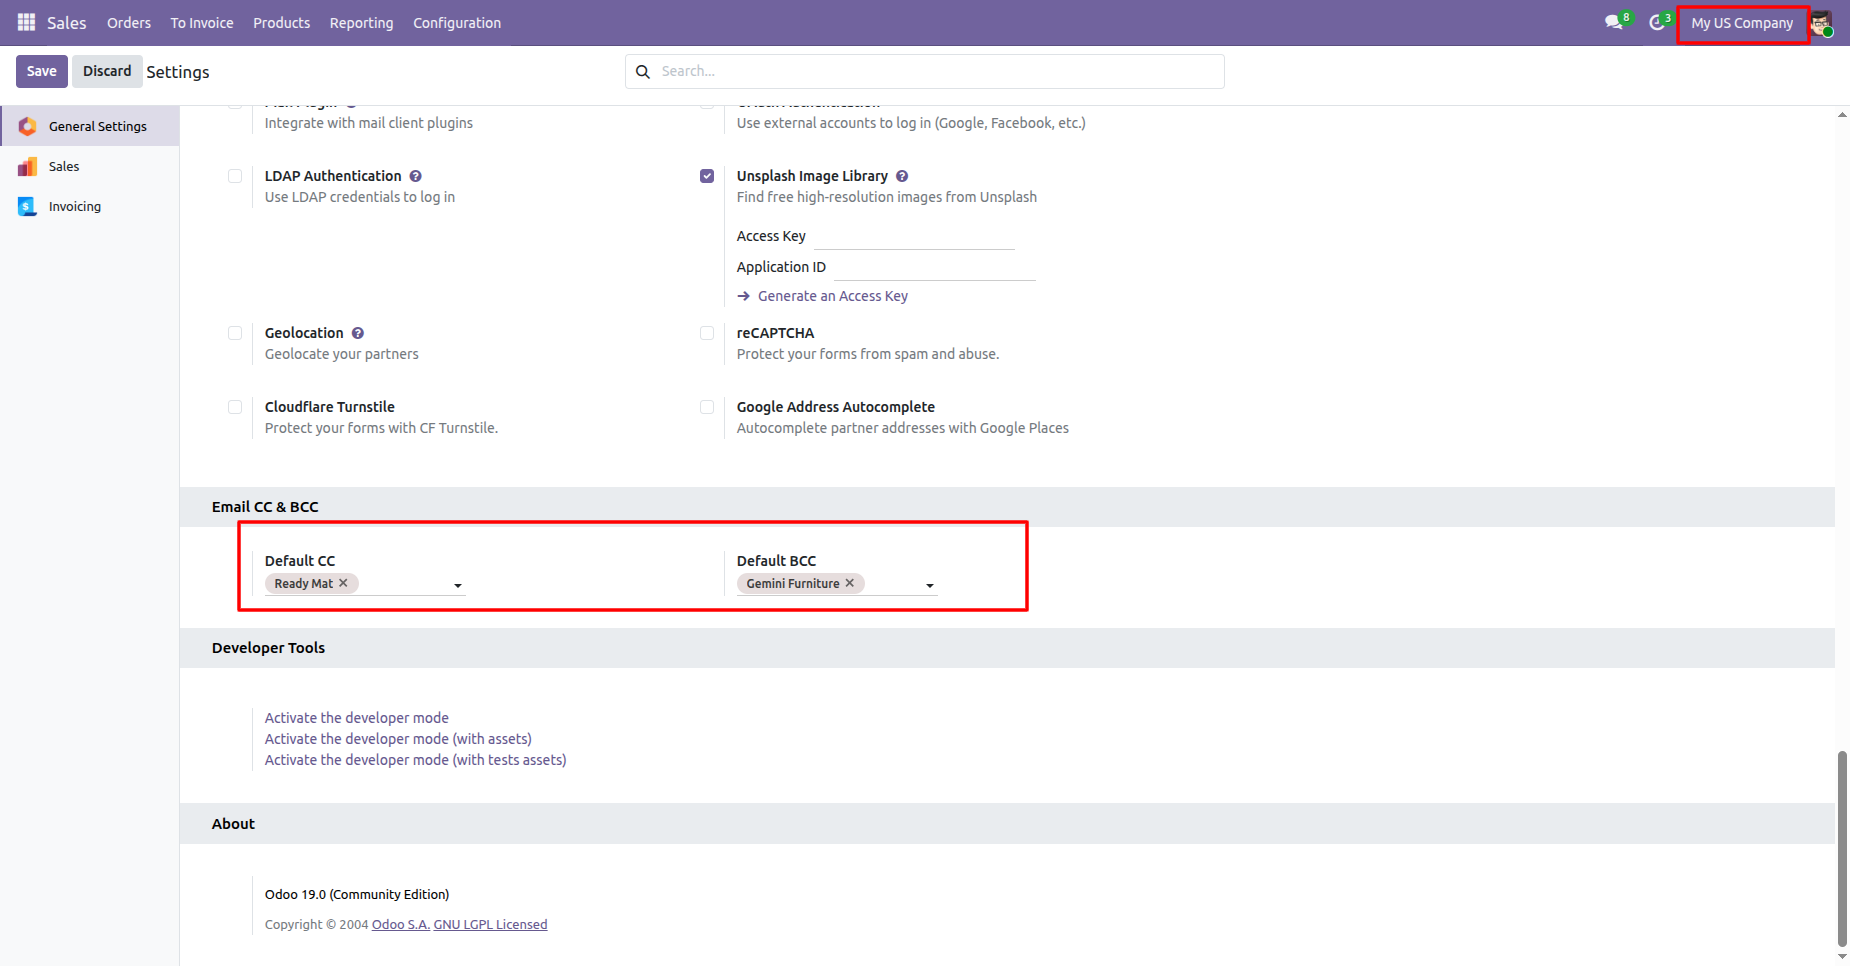This screenshot has height=966, width=1850.
Task: Open the My US Company switcher
Action: point(1742,23)
